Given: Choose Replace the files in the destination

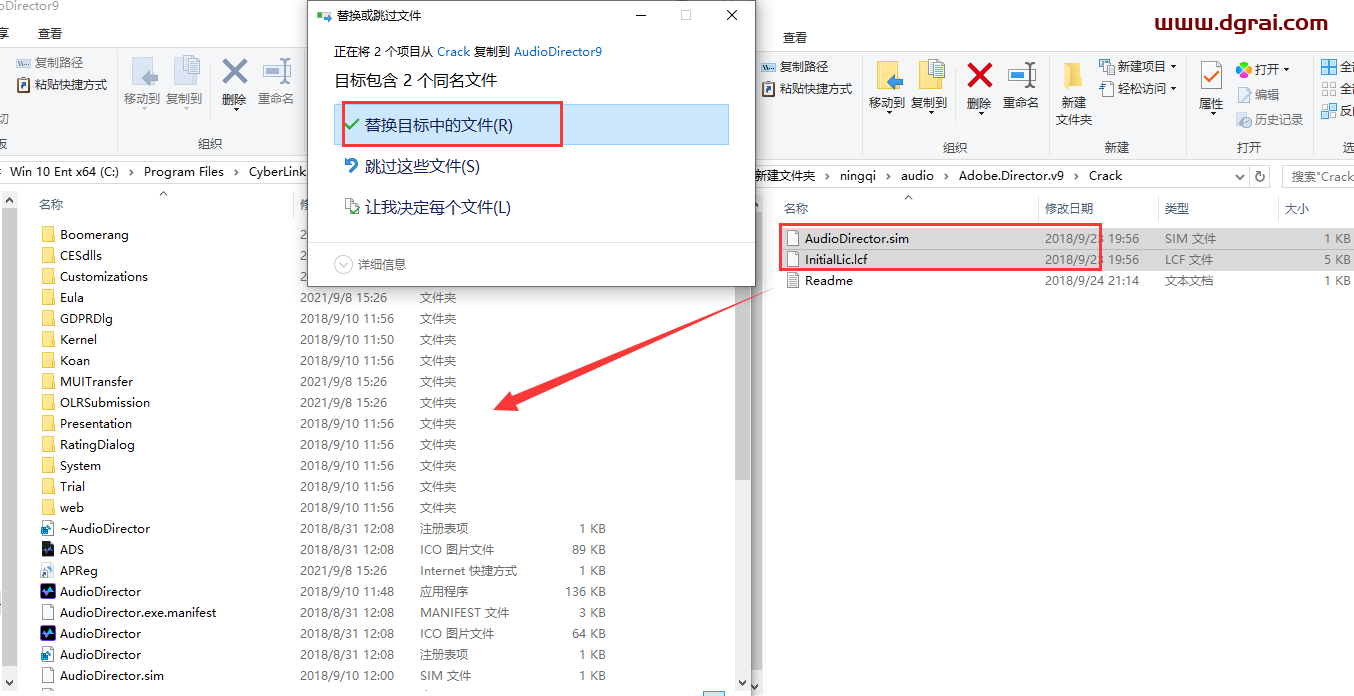Looking at the screenshot, I should 531,125.
